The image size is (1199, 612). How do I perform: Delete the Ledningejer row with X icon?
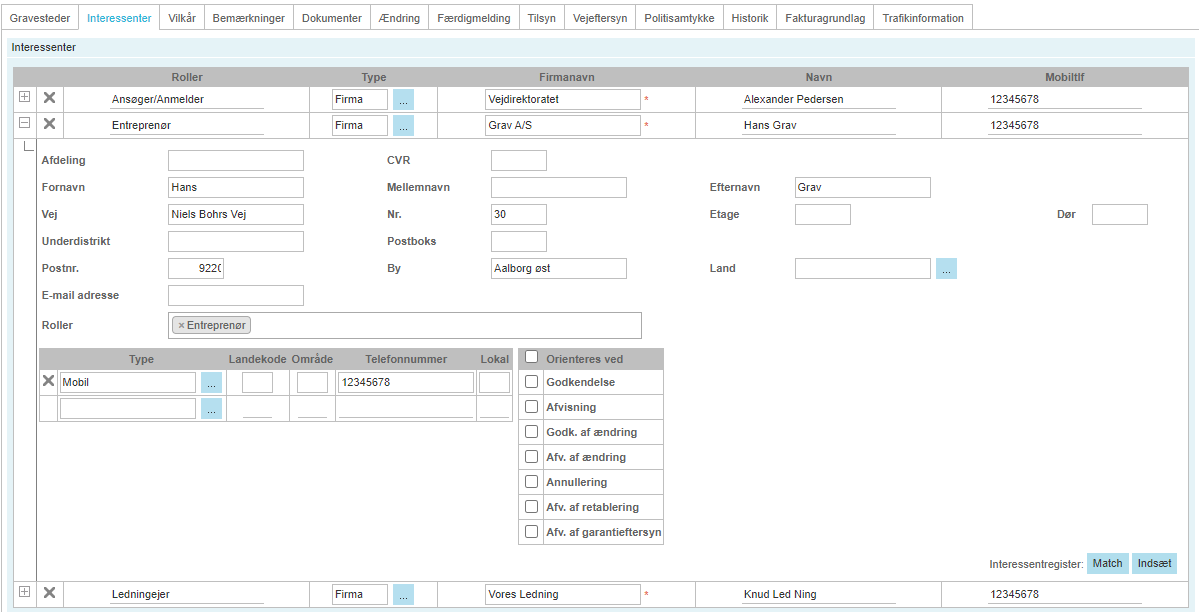pos(48,593)
